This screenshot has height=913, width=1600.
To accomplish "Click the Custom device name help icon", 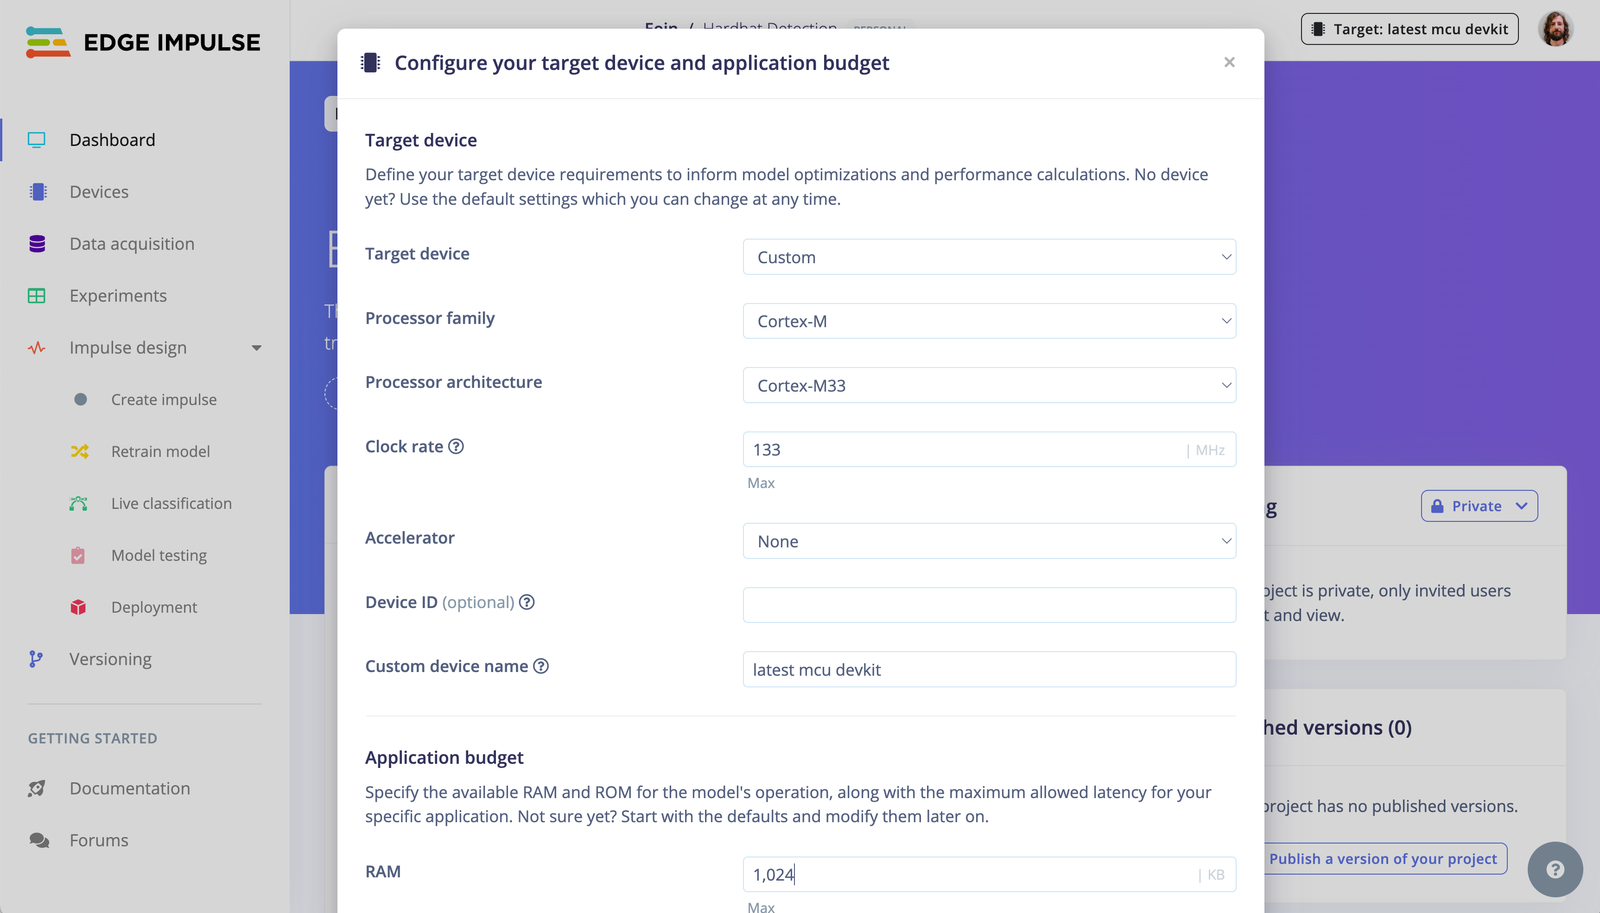I will [x=541, y=666].
